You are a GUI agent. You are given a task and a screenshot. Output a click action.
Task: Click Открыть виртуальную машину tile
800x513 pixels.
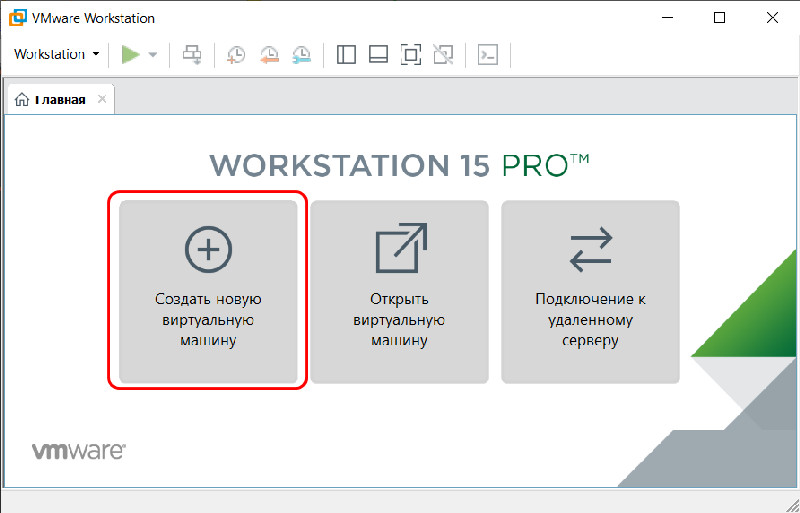coord(399,291)
